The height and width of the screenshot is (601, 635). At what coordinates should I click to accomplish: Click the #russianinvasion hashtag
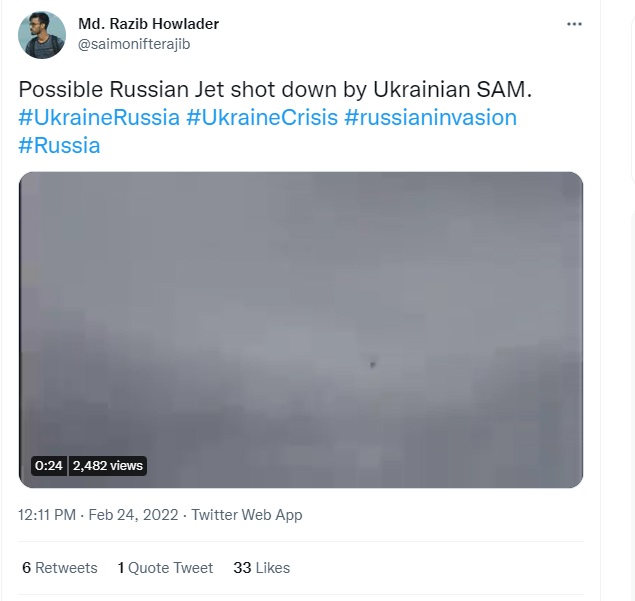[x=430, y=117]
